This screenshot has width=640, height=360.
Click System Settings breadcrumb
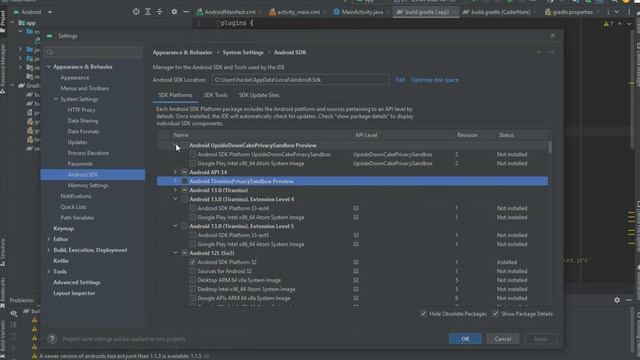(x=243, y=52)
